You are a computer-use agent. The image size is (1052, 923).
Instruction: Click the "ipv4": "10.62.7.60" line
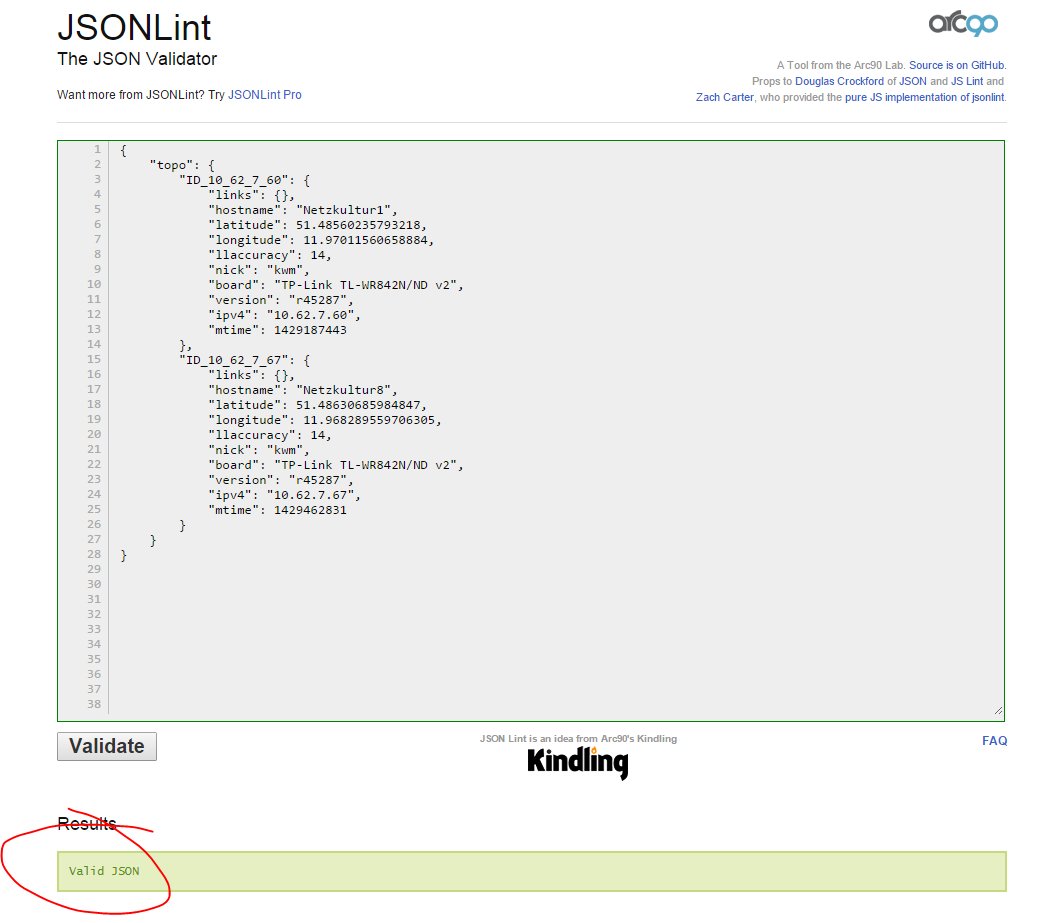[x=284, y=315]
